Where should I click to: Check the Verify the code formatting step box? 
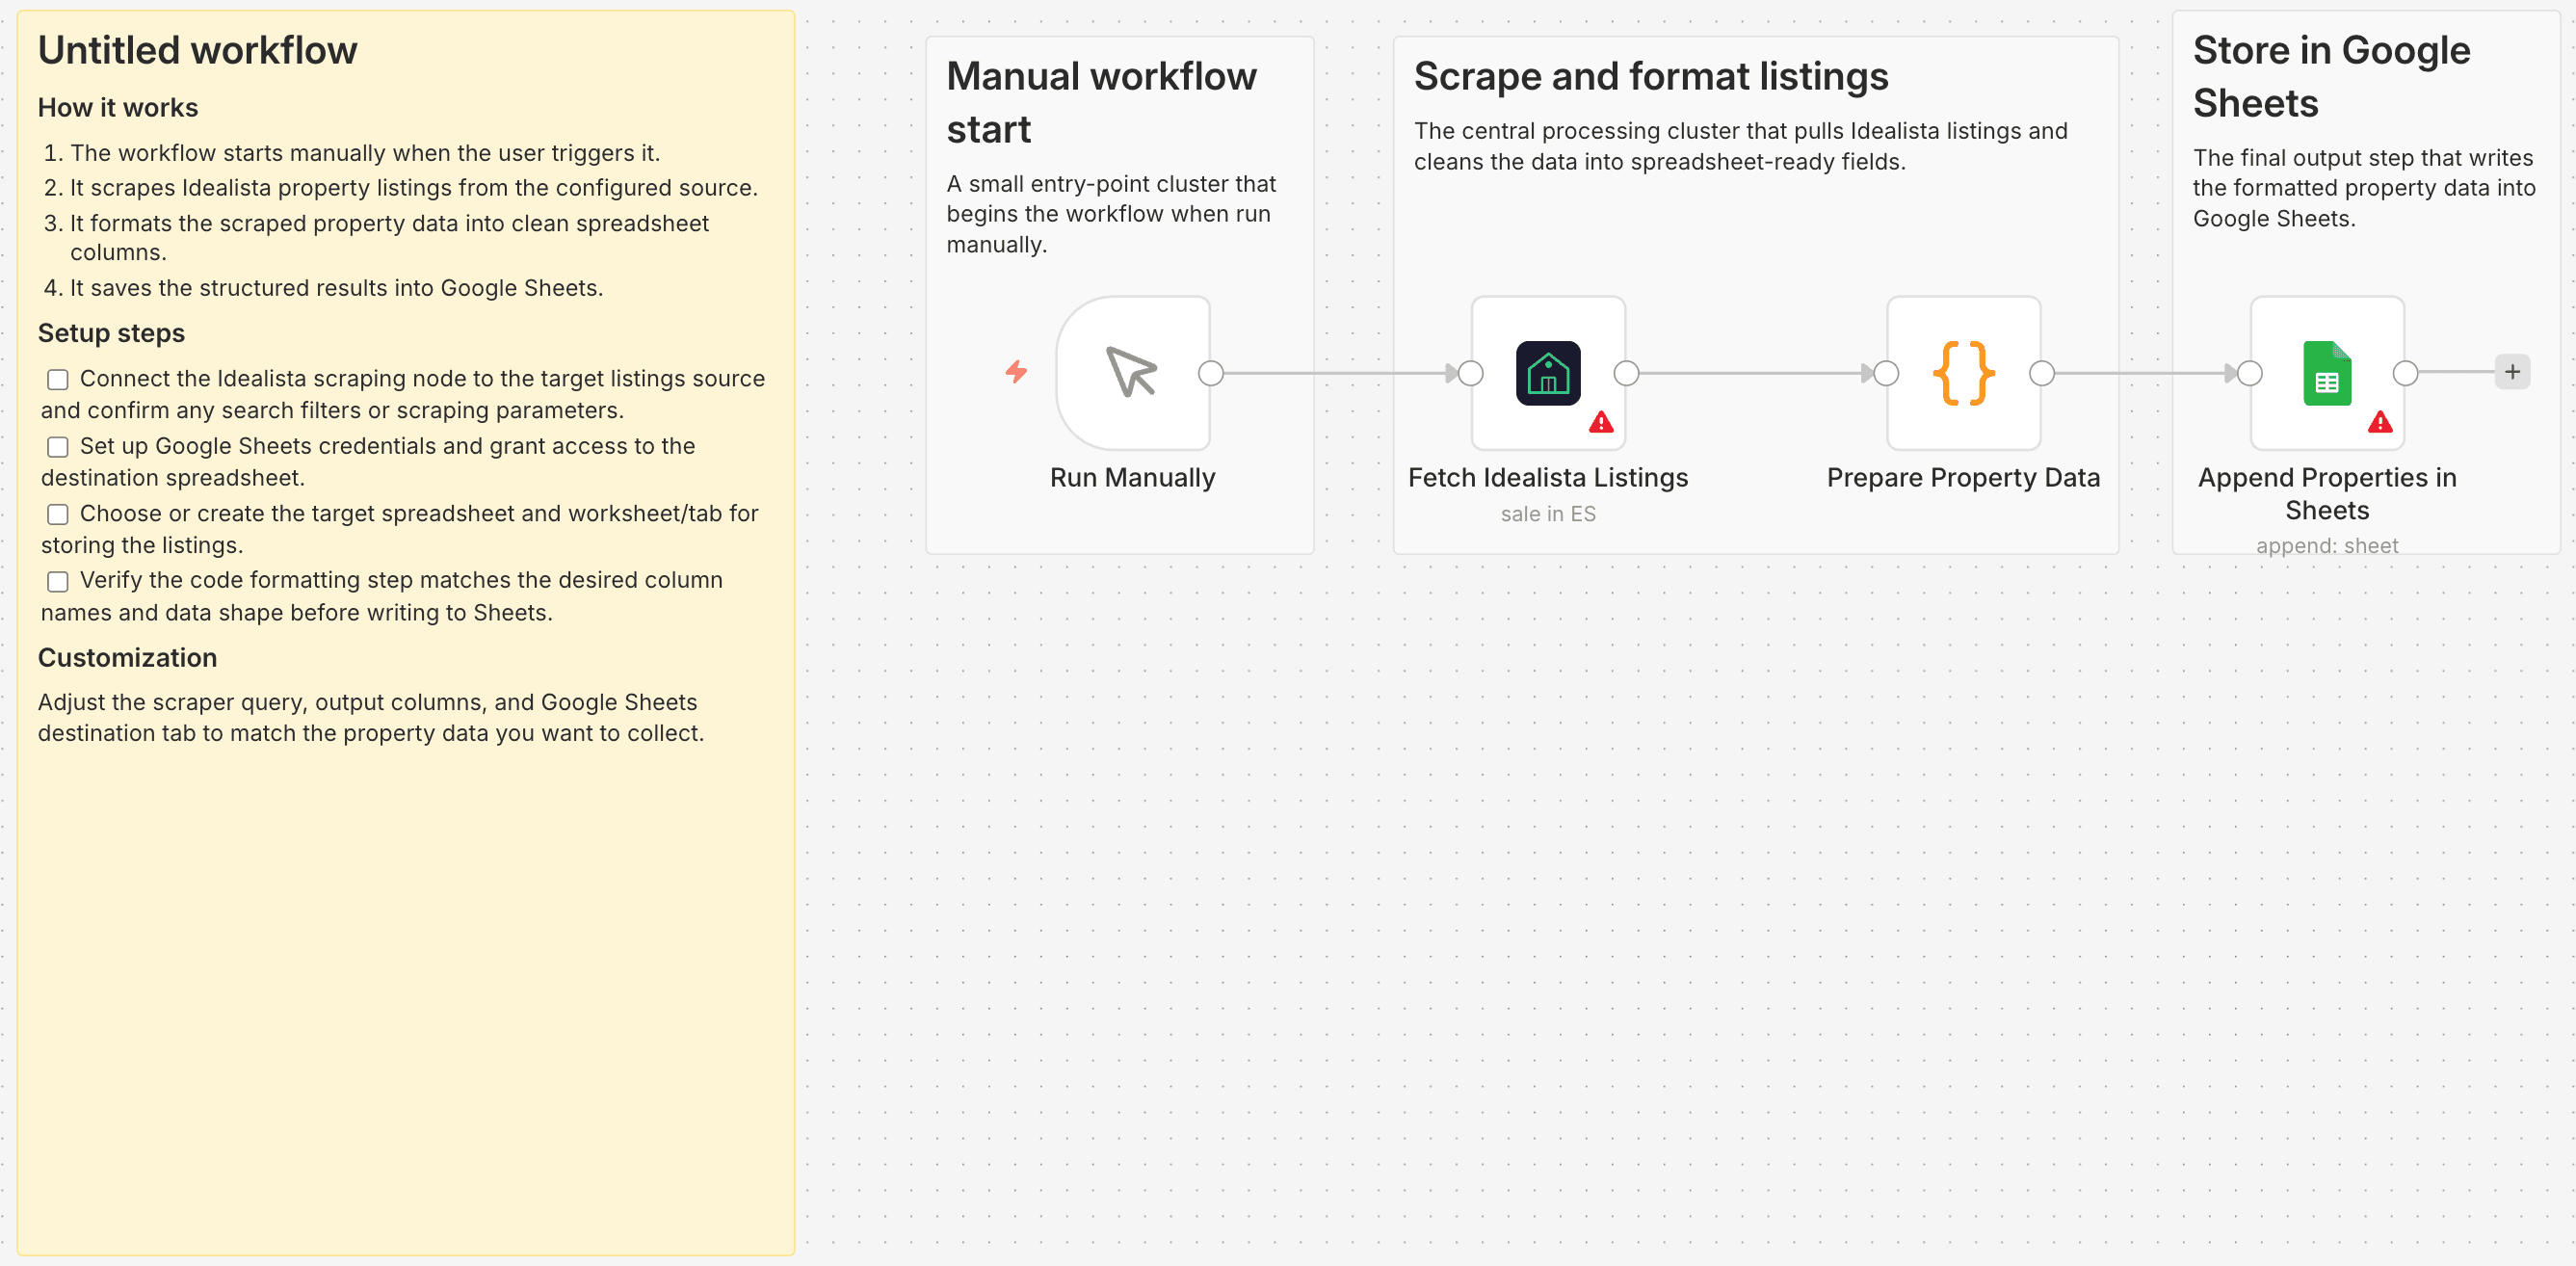58,581
